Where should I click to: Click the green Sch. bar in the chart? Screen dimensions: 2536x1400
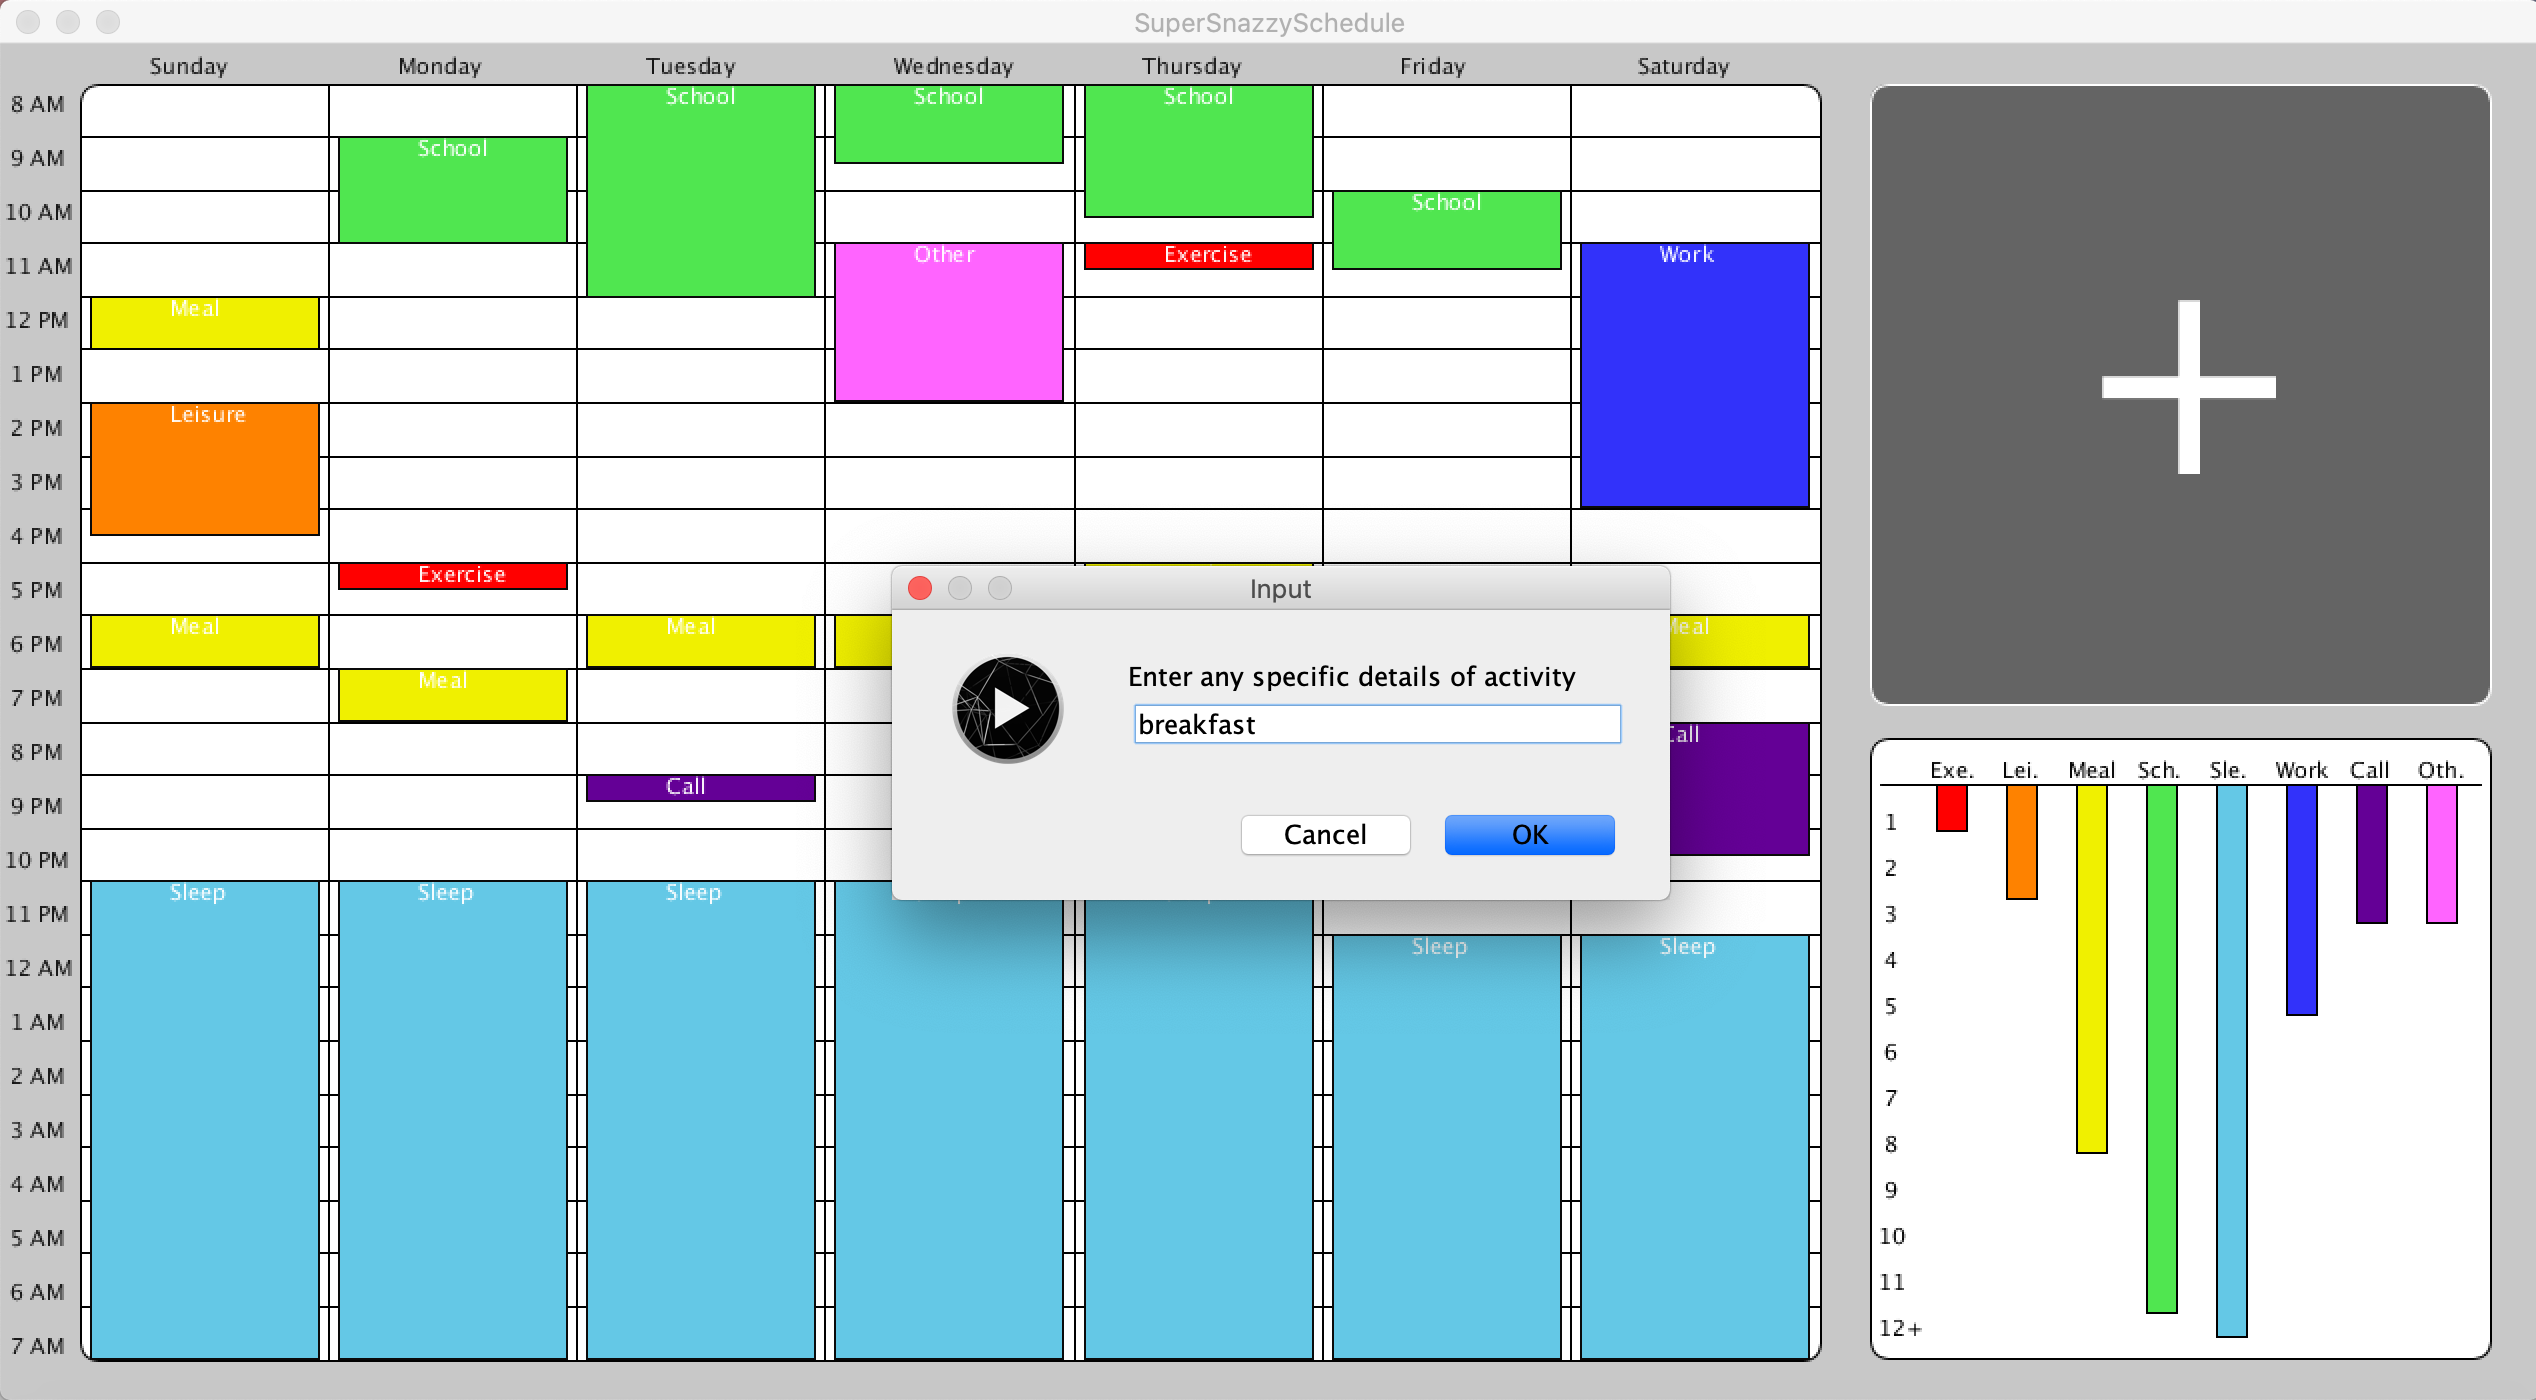[x=2161, y=1048]
